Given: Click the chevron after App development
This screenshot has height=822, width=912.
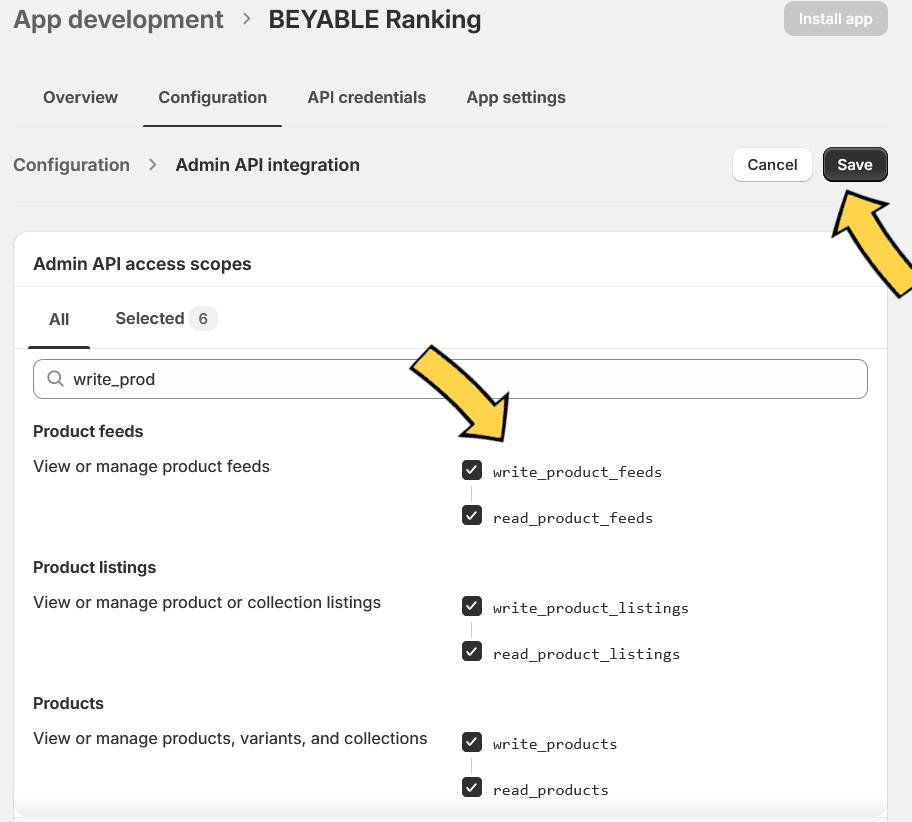Looking at the screenshot, I should click(247, 19).
